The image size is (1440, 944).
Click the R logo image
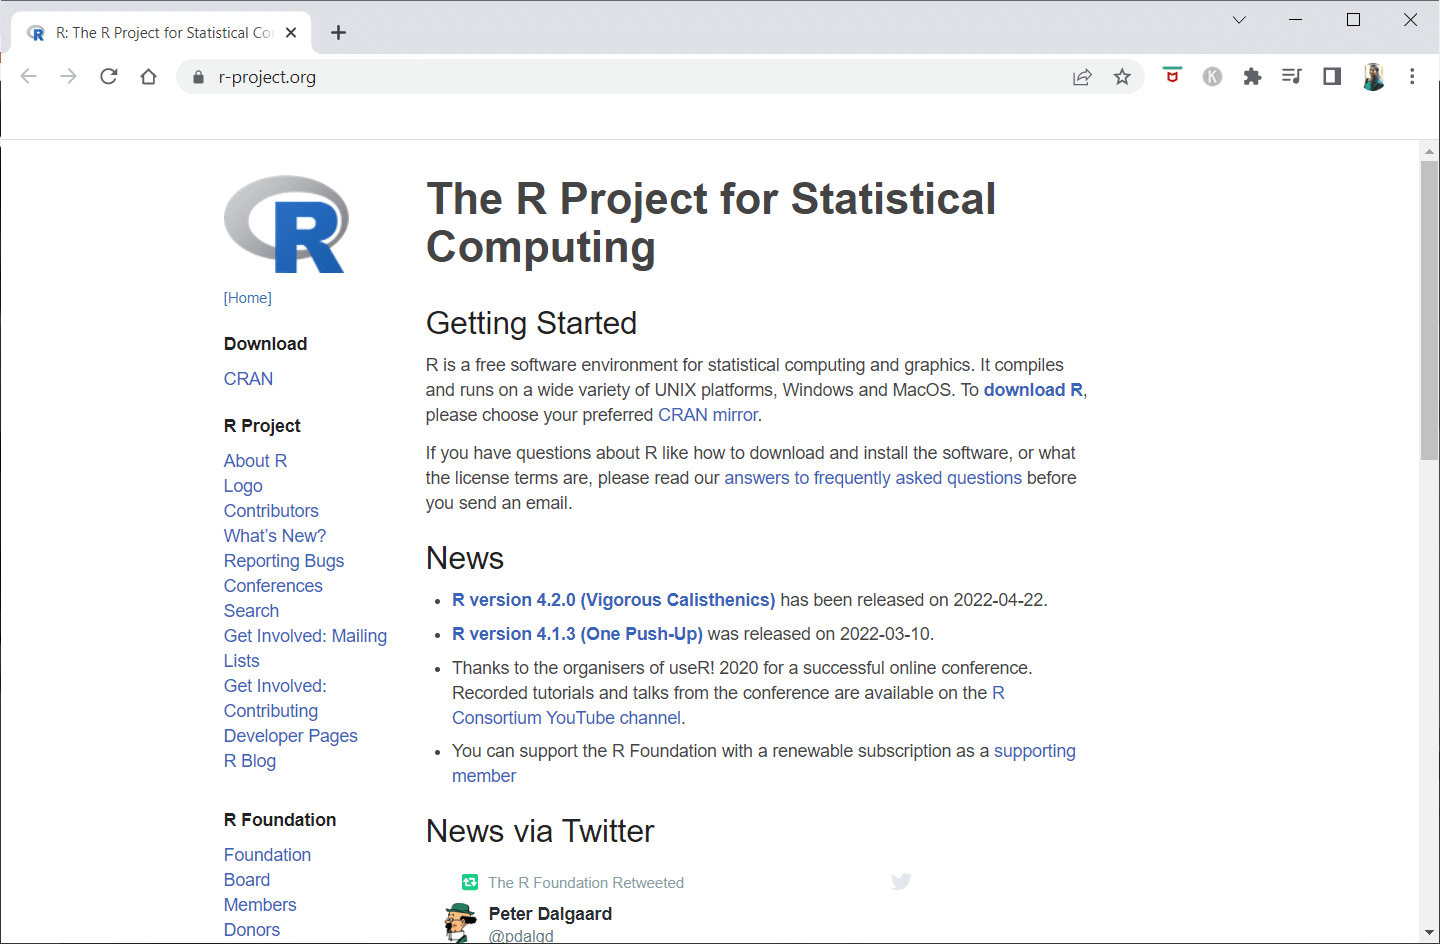[x=287, y=225]
